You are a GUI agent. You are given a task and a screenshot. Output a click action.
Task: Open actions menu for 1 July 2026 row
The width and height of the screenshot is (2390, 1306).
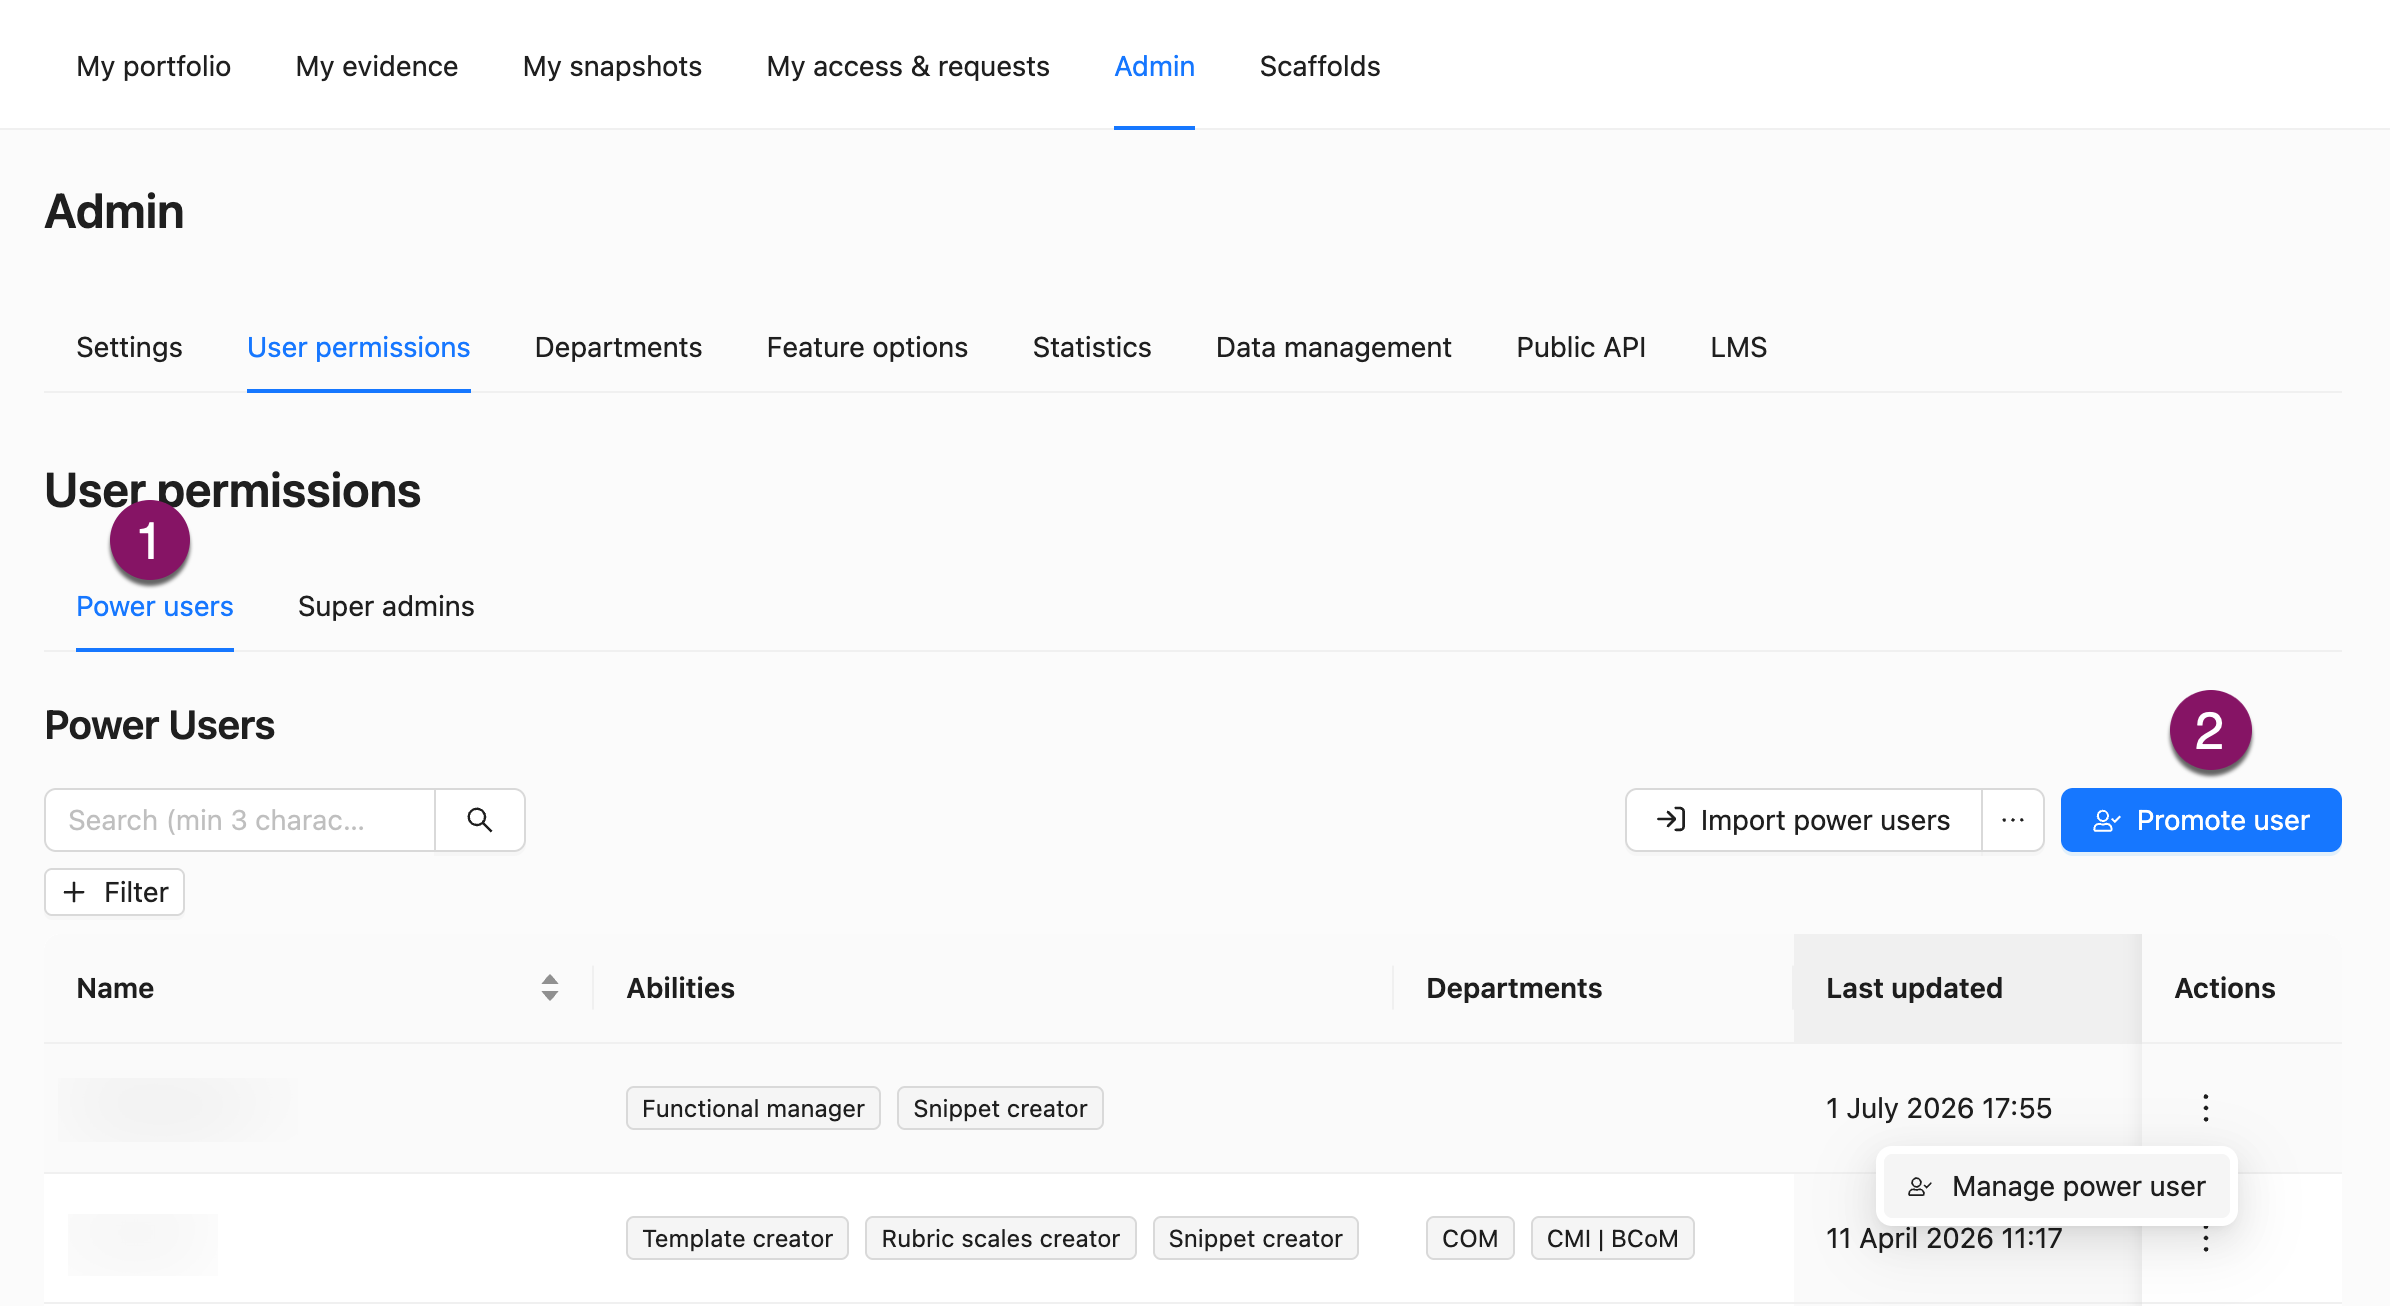[x=2205, y=1108]
